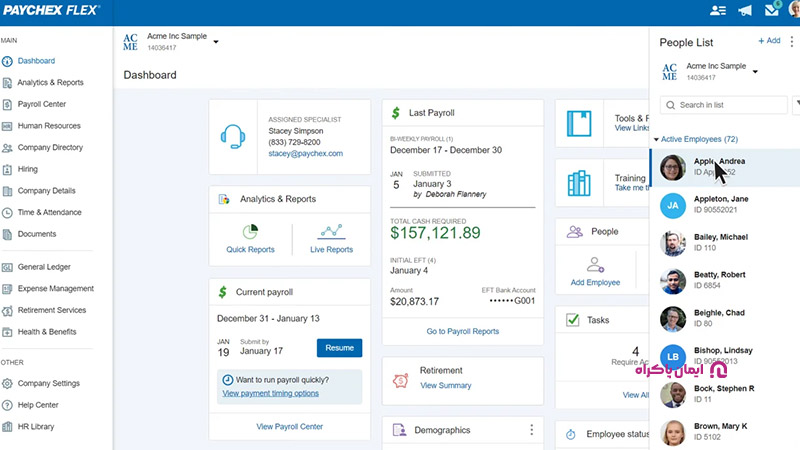Select employee Brown, Mary K
This screenshot has height=450, width=800.
point(725,432)
